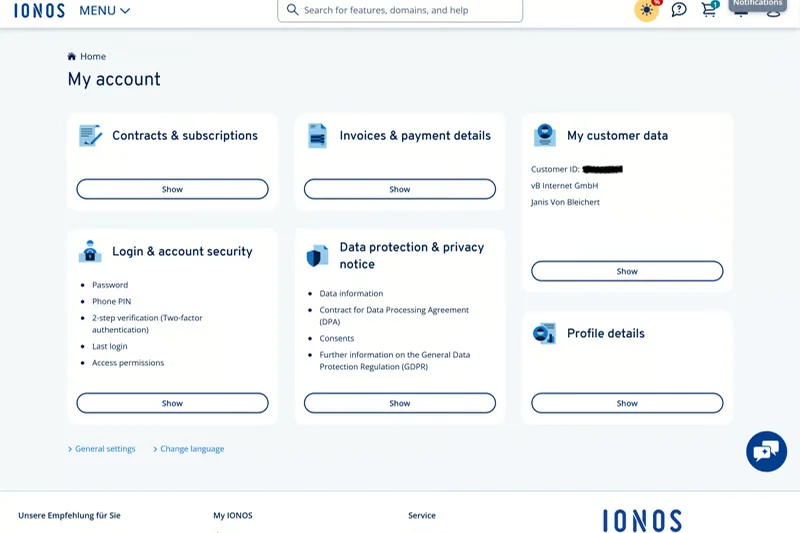Viewport: 800px width, 533px height.
Task: Click footer 'Unsere Empfehlung für Sie' heading
Action: pos(69,515)
